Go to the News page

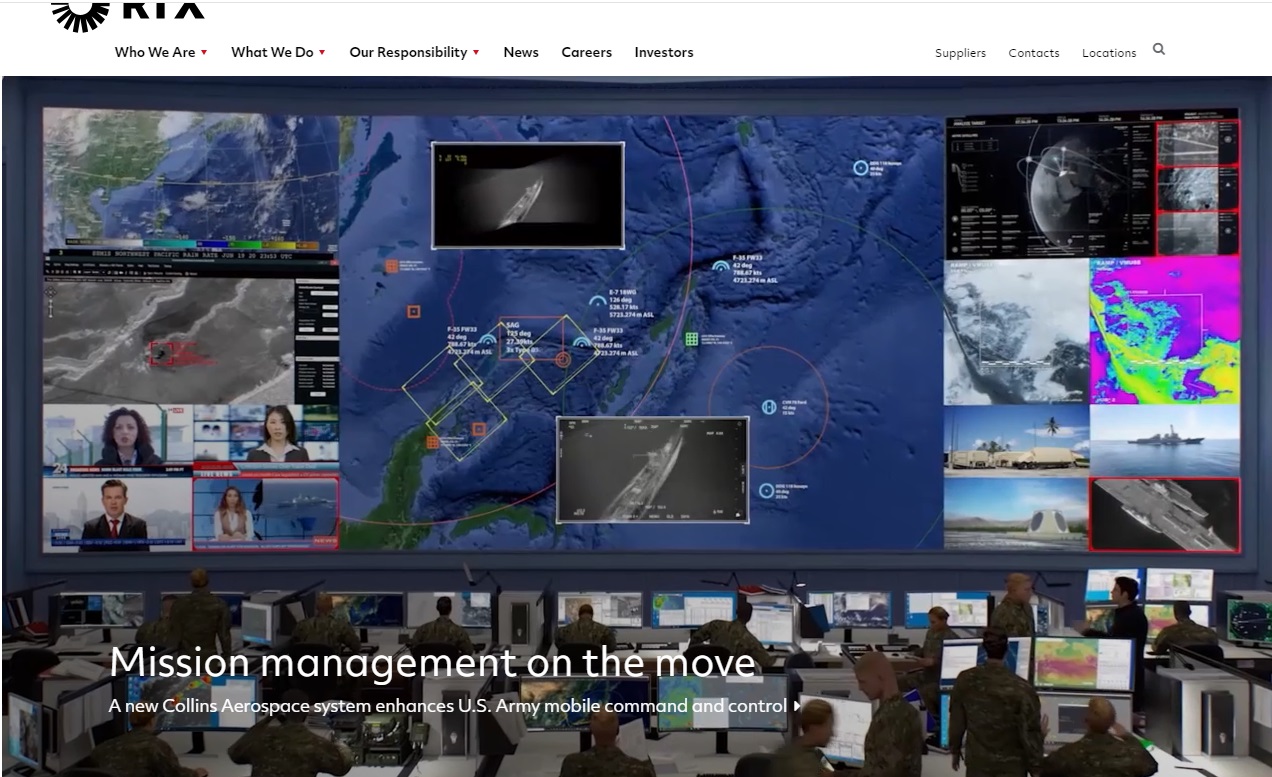(521, 52)
